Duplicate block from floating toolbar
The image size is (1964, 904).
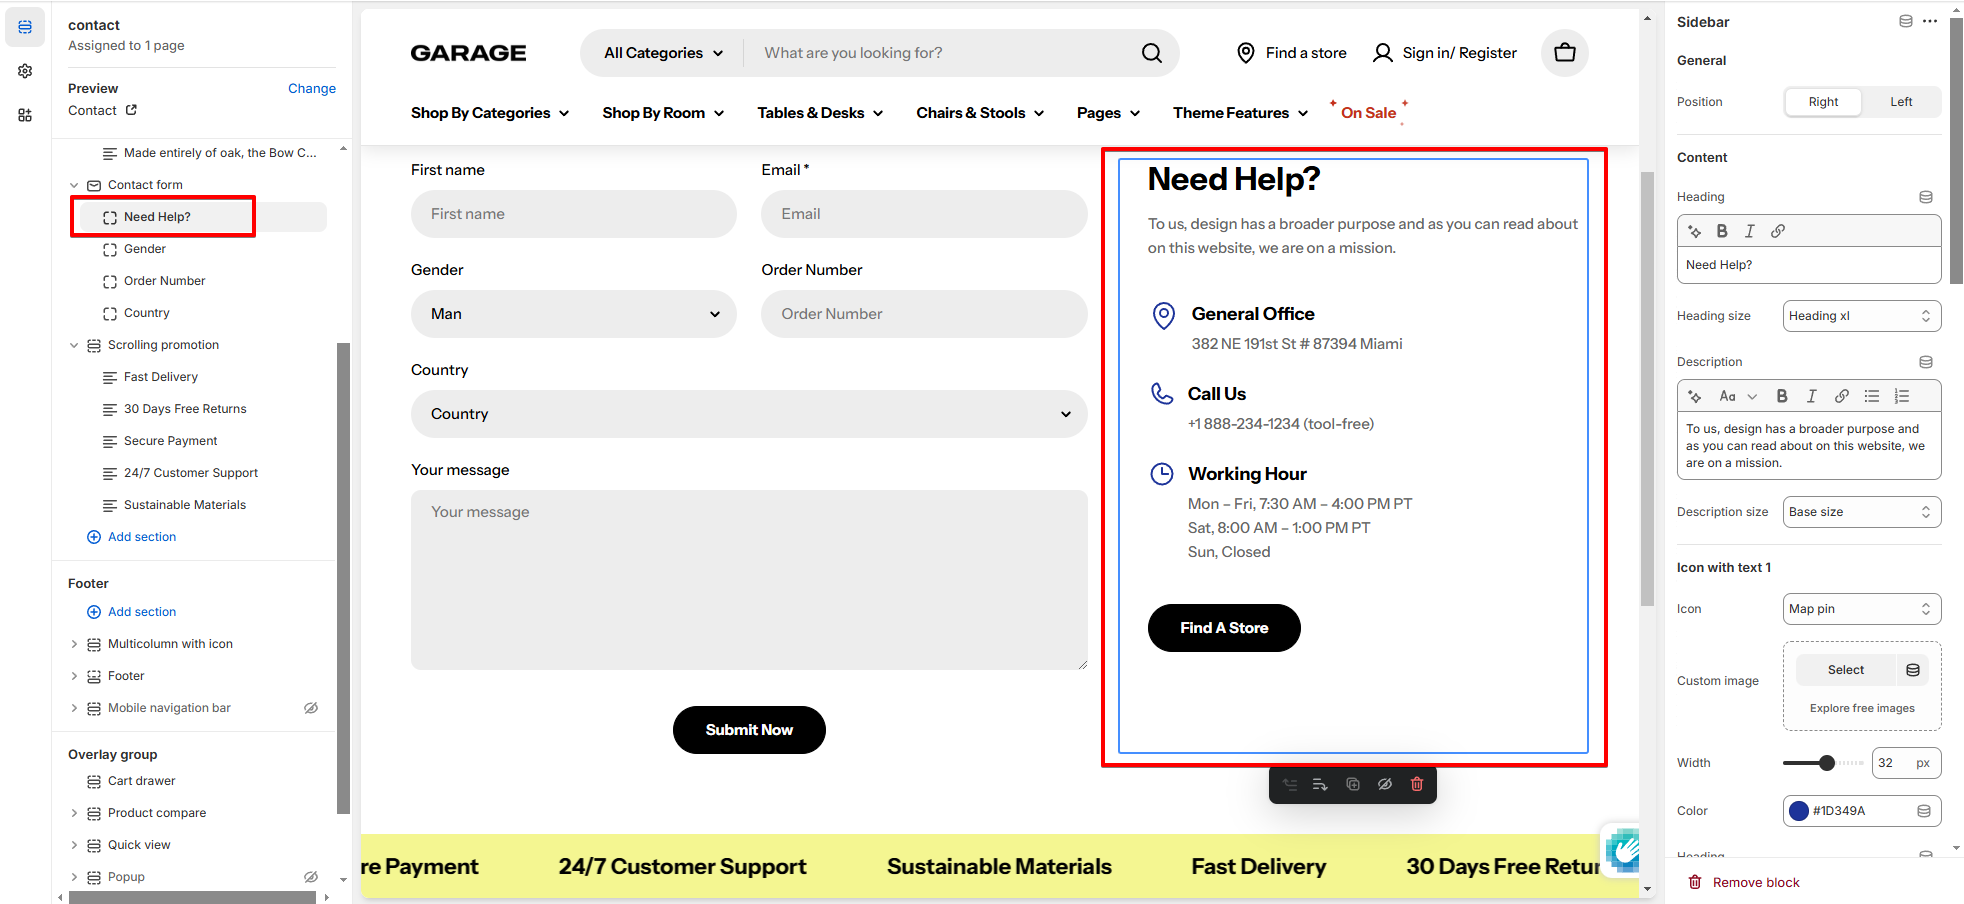coord(1353,784)
